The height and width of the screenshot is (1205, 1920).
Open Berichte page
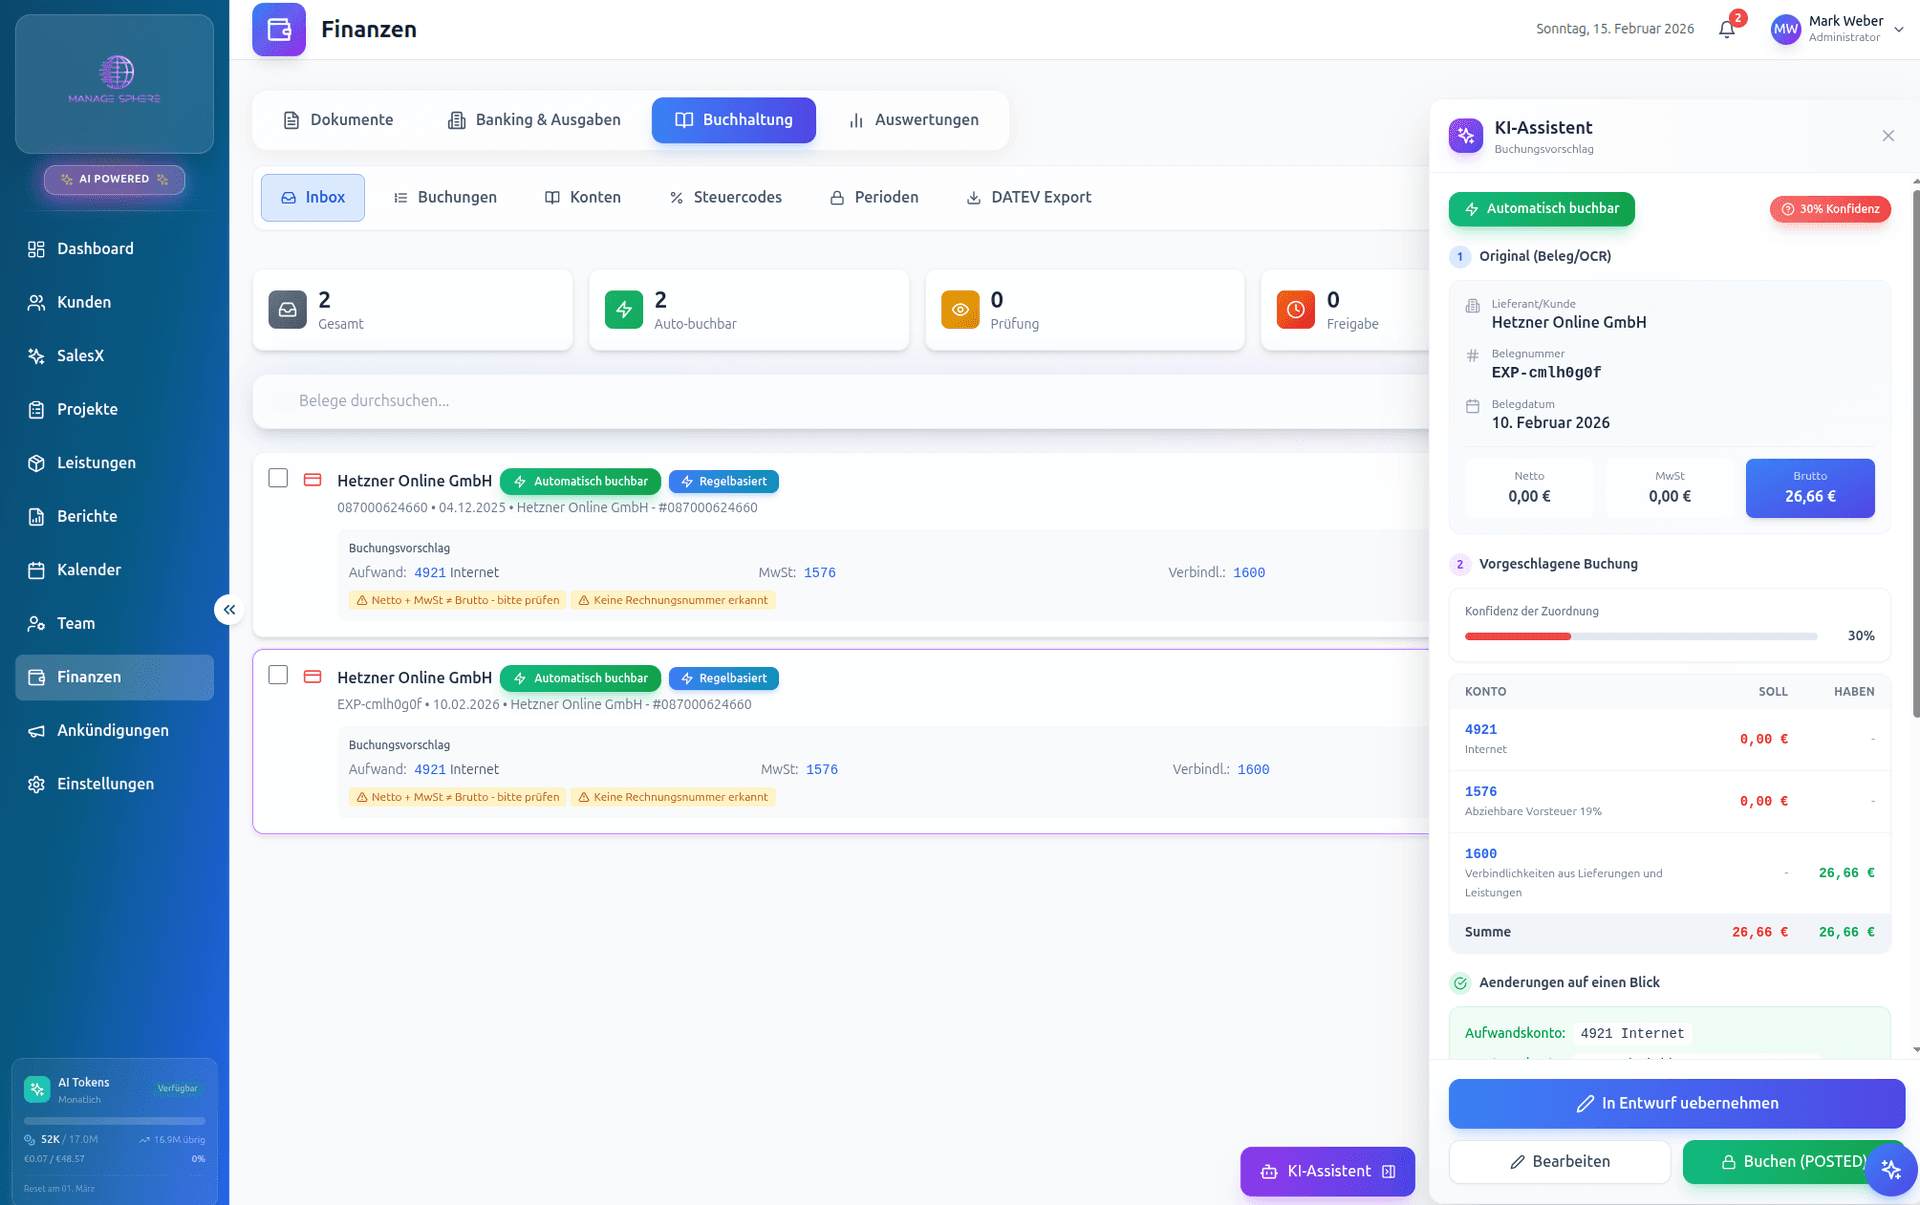click(114, 516)
